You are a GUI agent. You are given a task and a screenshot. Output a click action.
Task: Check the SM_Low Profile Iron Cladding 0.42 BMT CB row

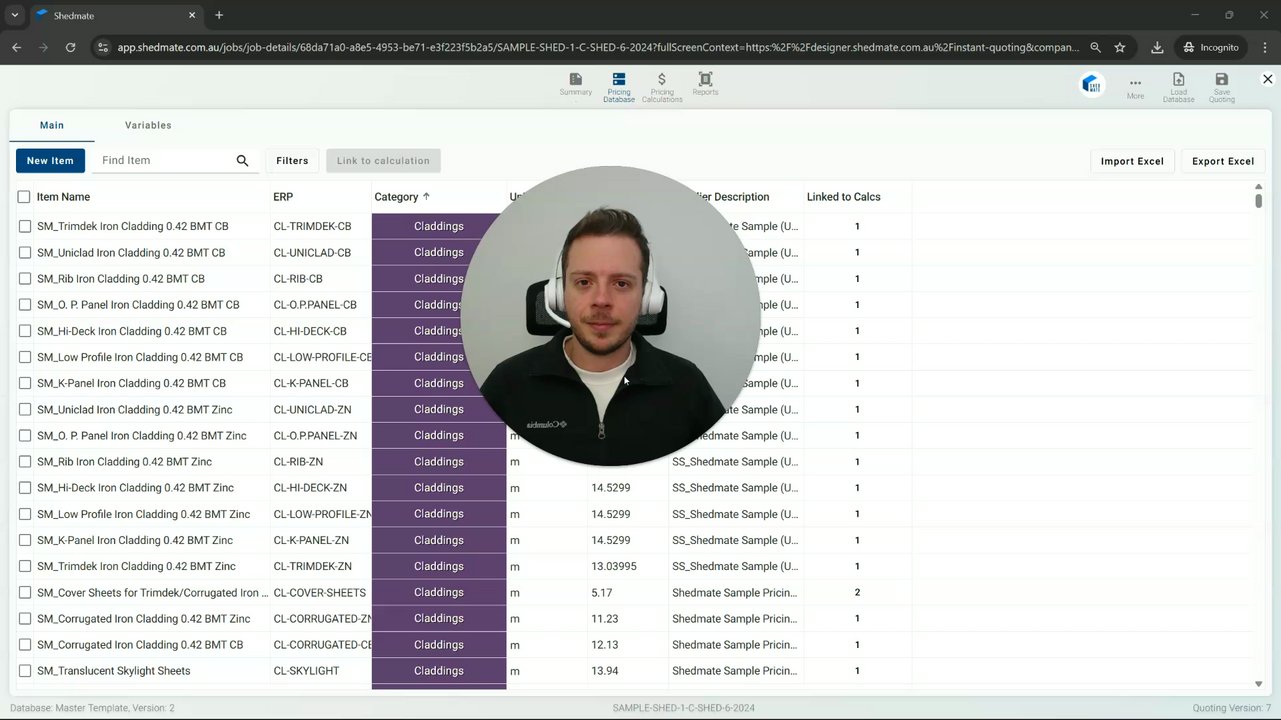25,357
